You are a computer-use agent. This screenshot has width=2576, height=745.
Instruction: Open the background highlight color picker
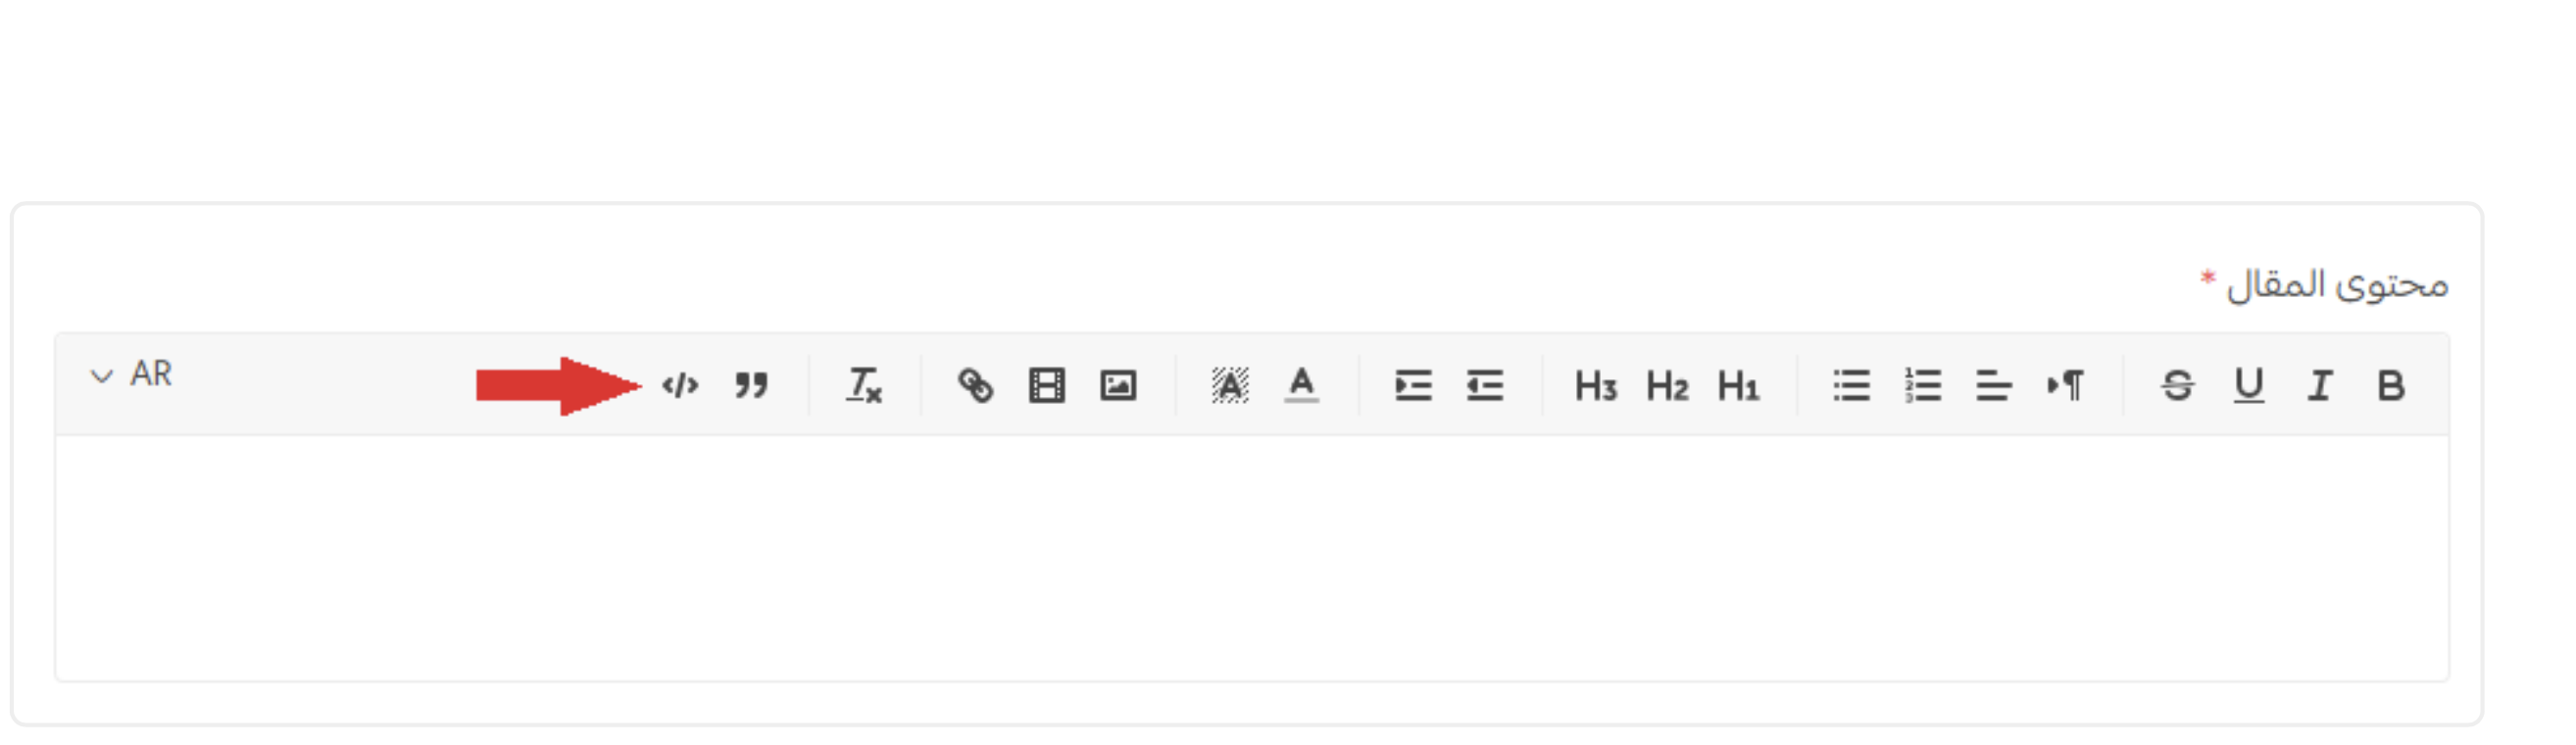(1230, 385)
